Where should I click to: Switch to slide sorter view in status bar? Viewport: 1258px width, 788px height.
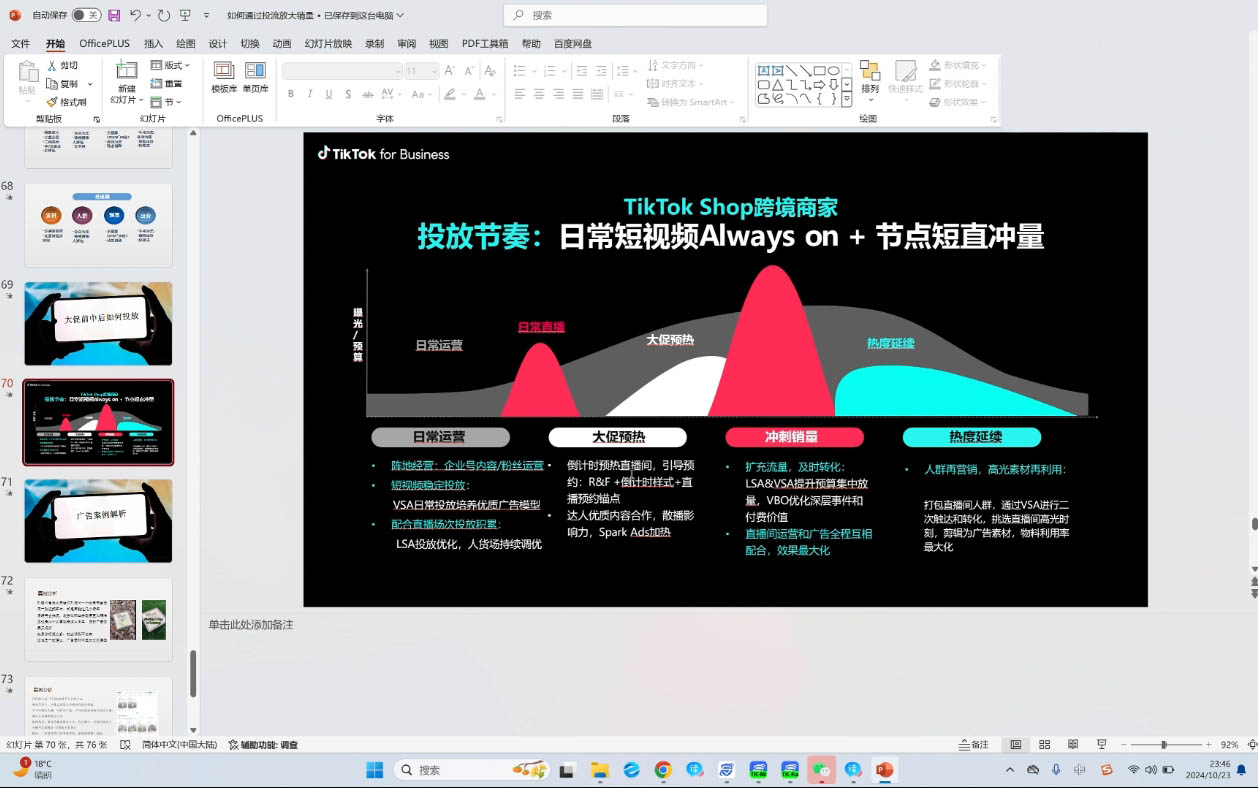point(1044,744)
